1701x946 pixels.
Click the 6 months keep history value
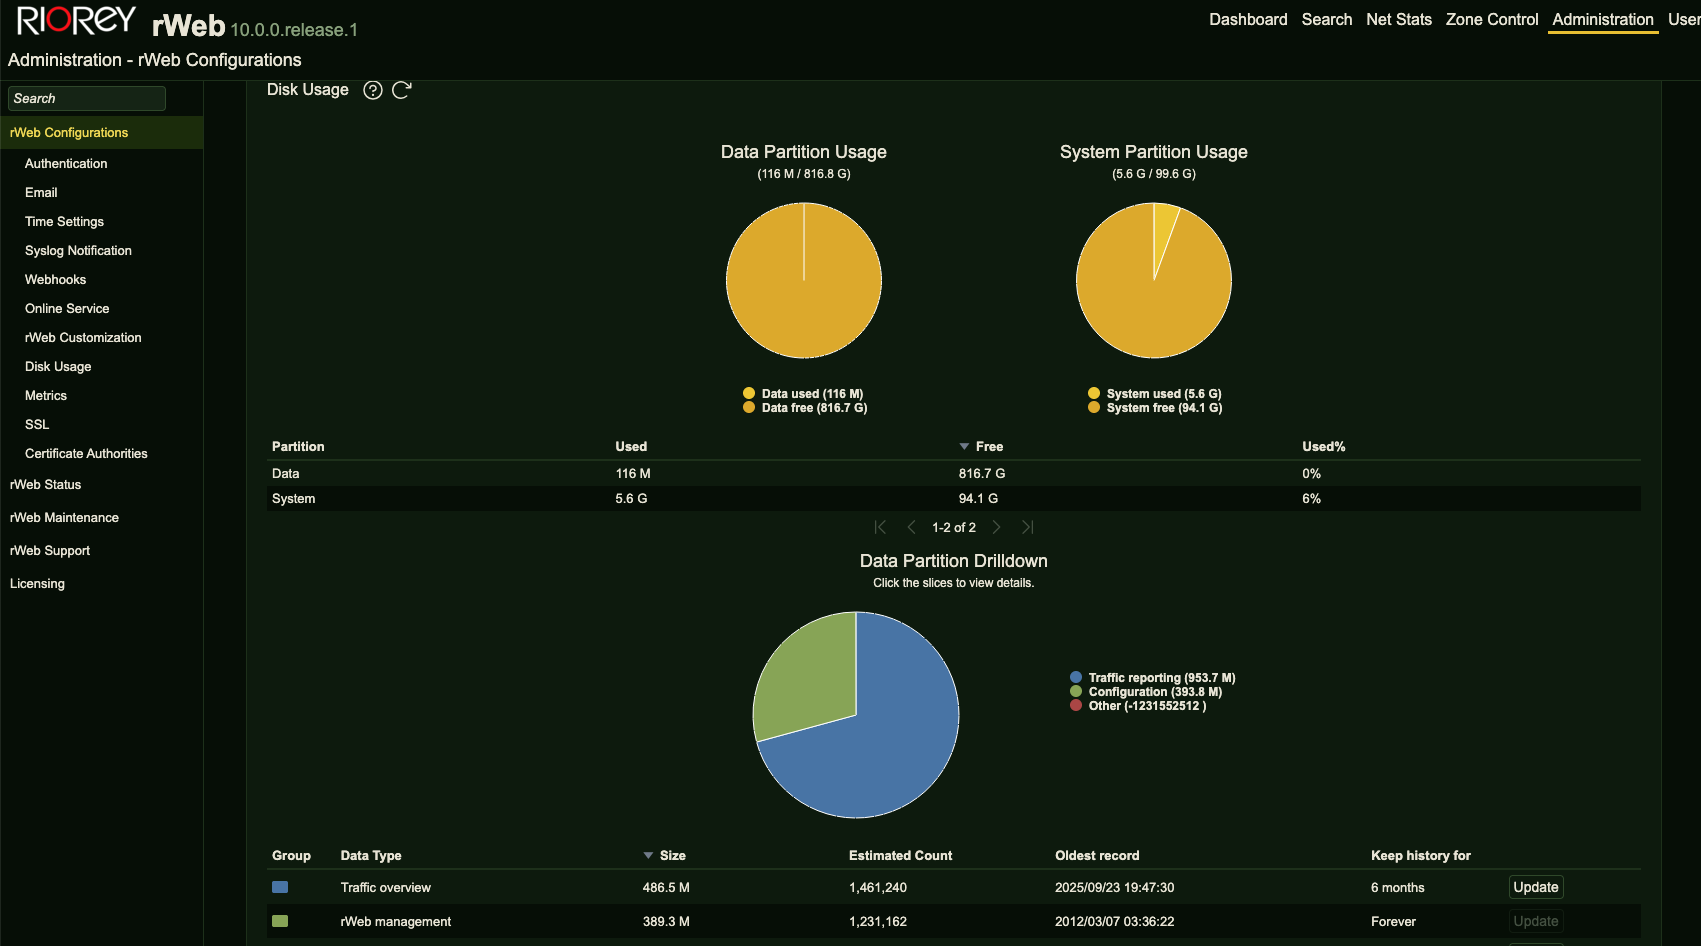point(1397,887)
